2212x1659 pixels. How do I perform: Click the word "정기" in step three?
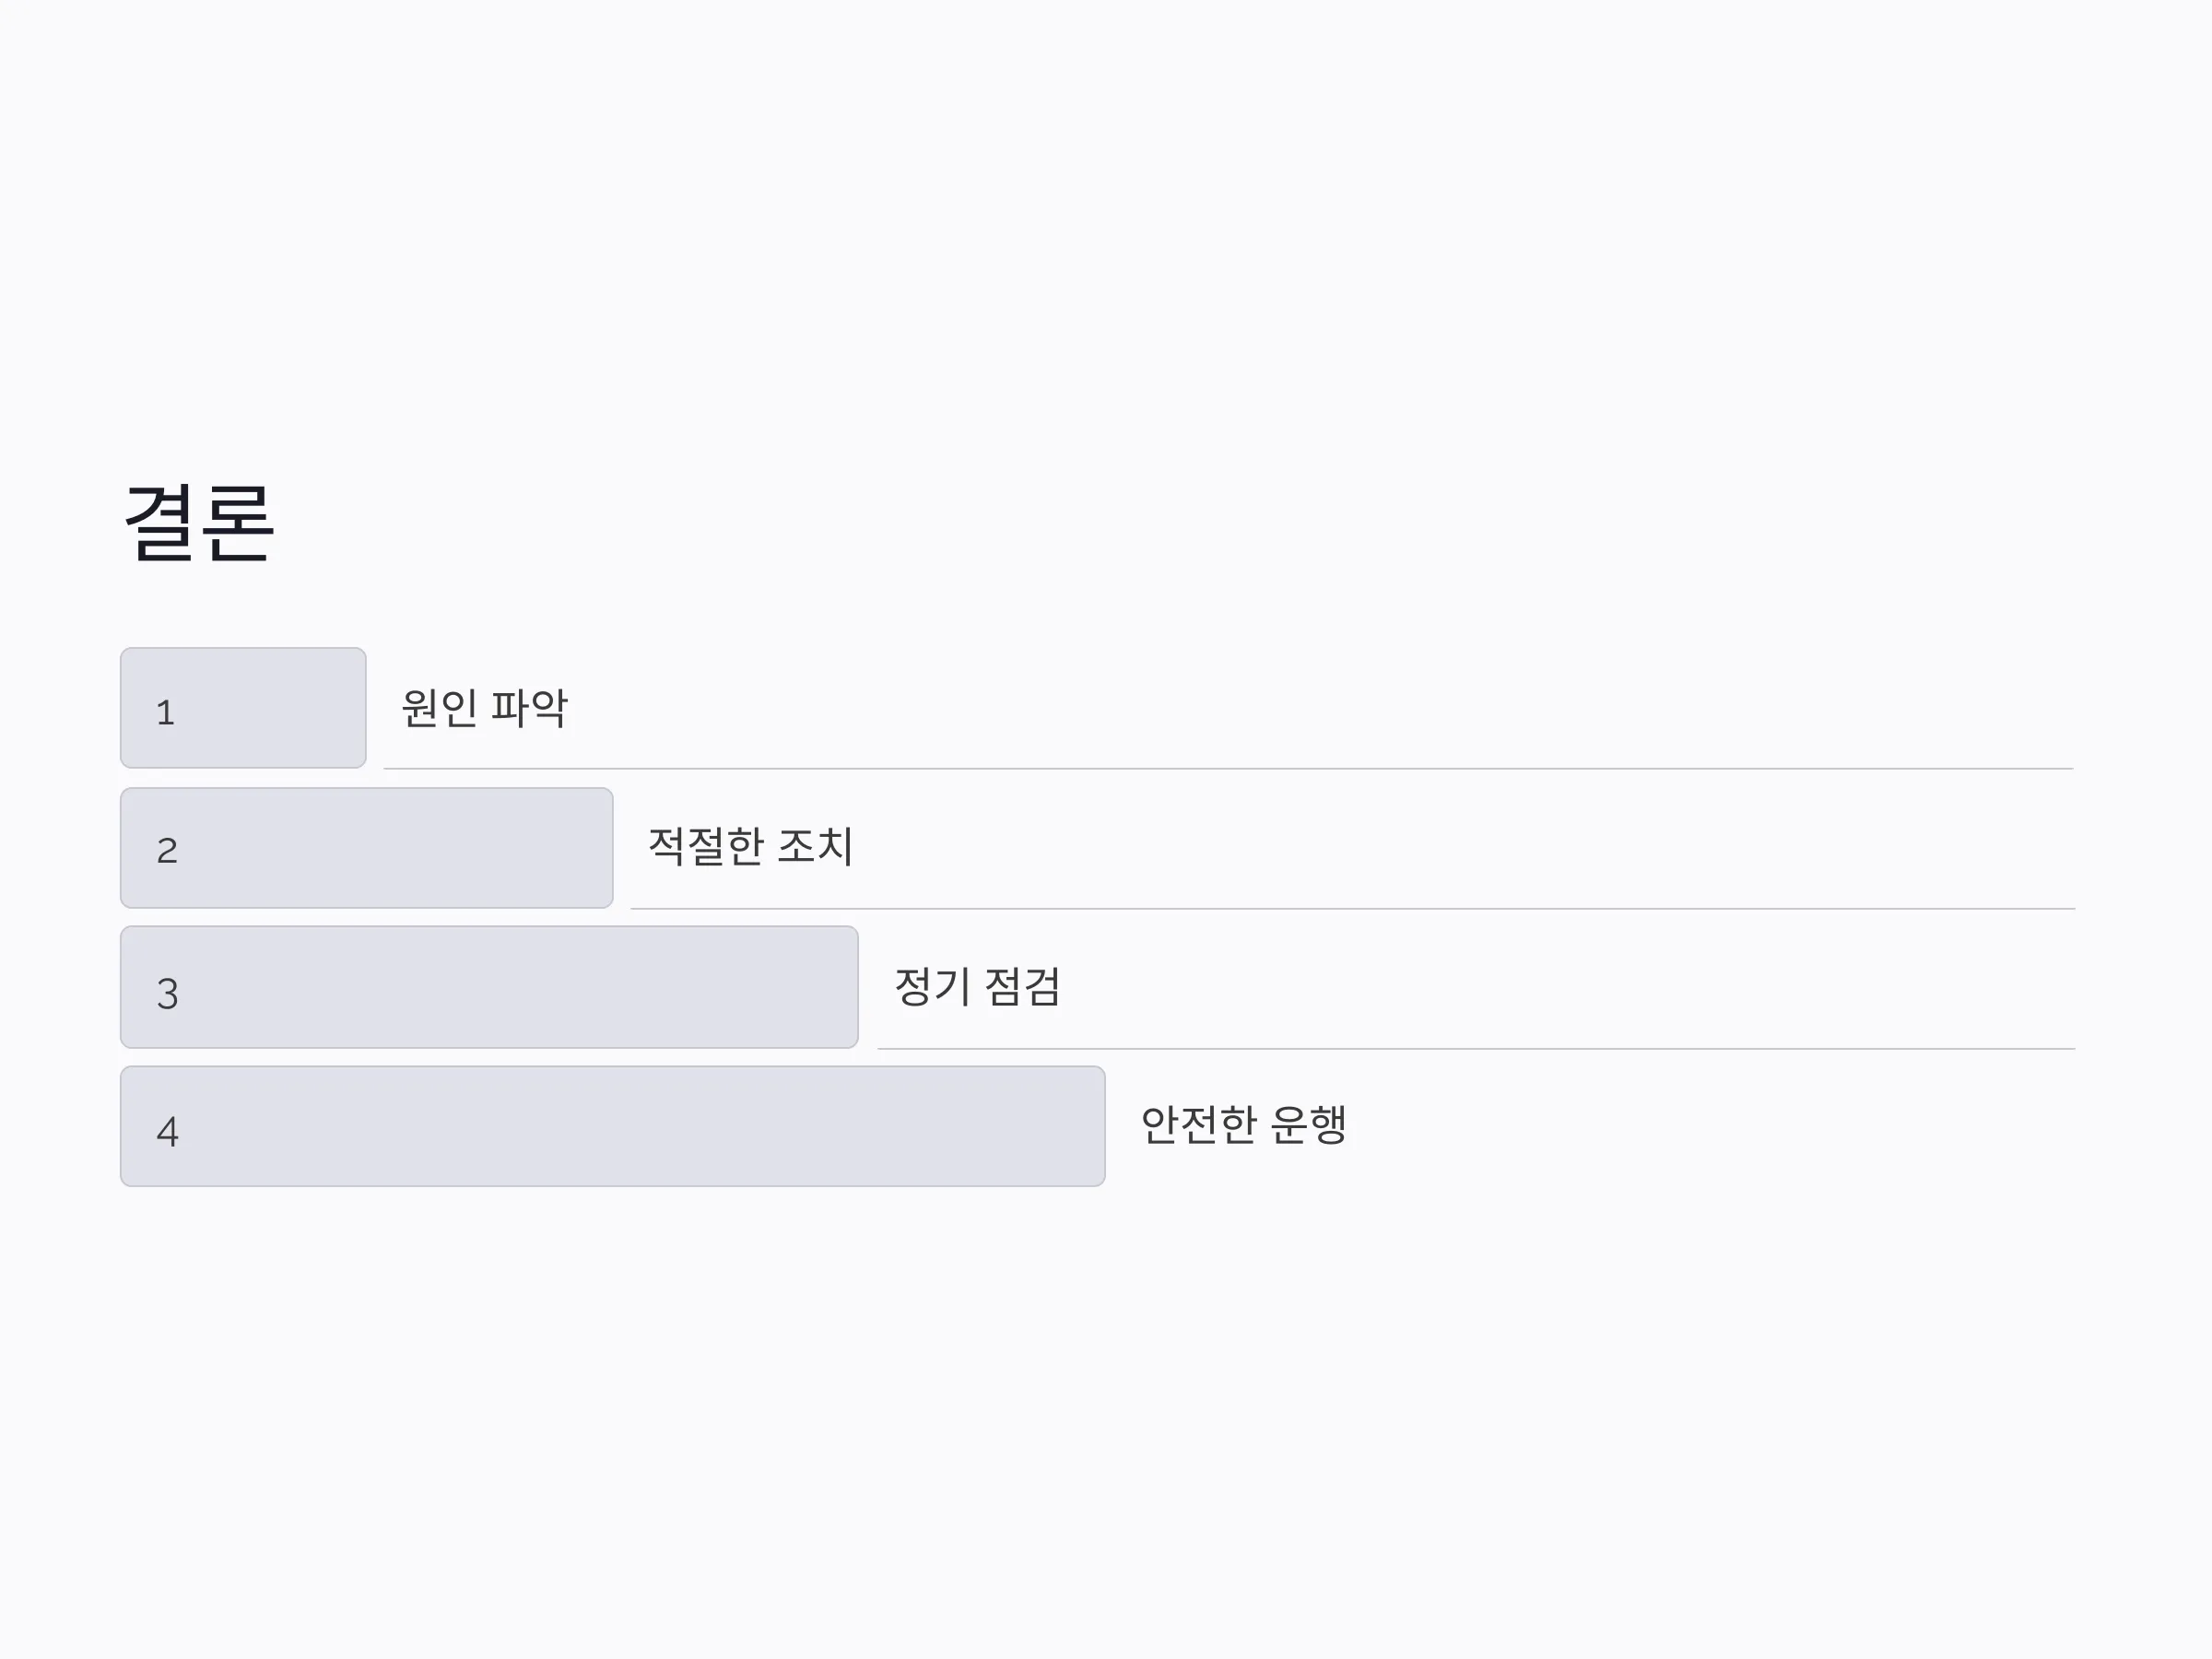pos(933,987)
